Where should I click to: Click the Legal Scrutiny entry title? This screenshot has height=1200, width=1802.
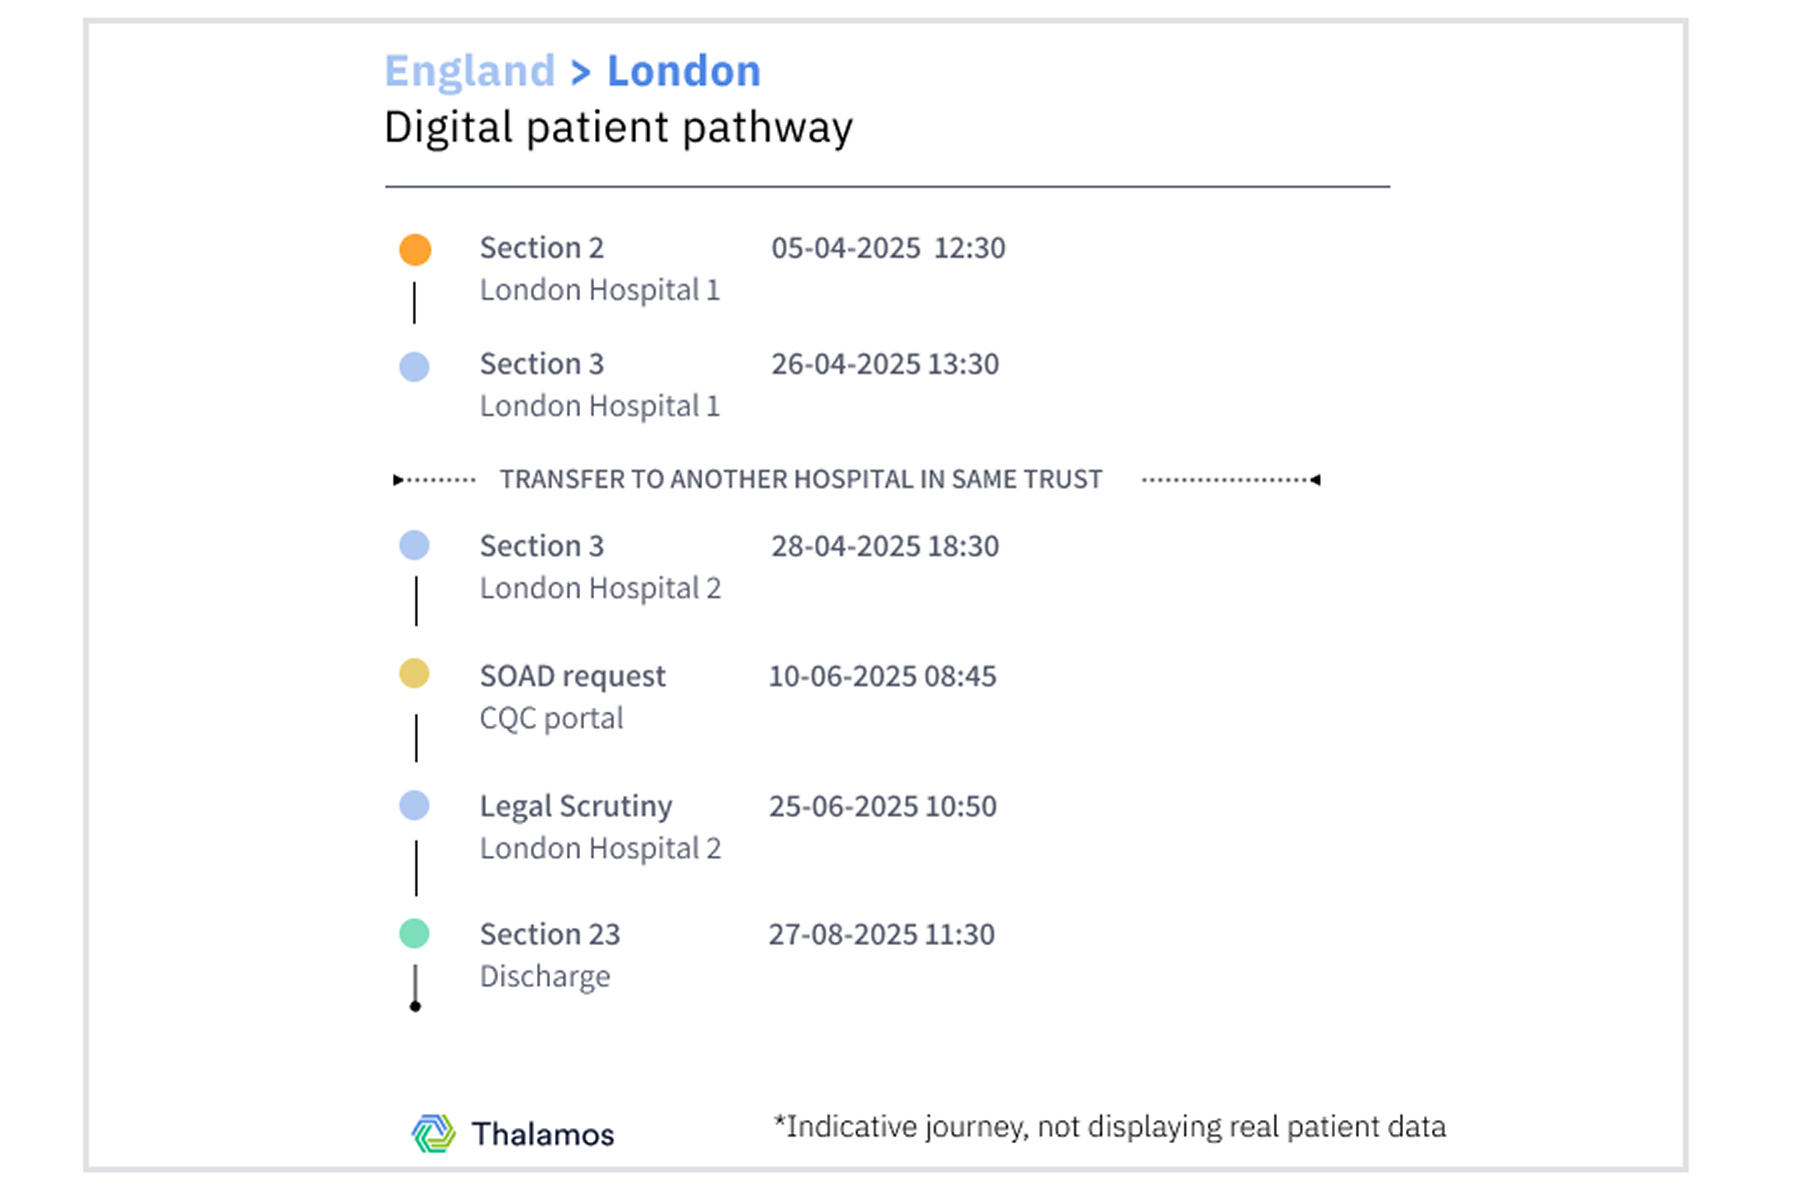pyautogui.click(x=576, y=806)
